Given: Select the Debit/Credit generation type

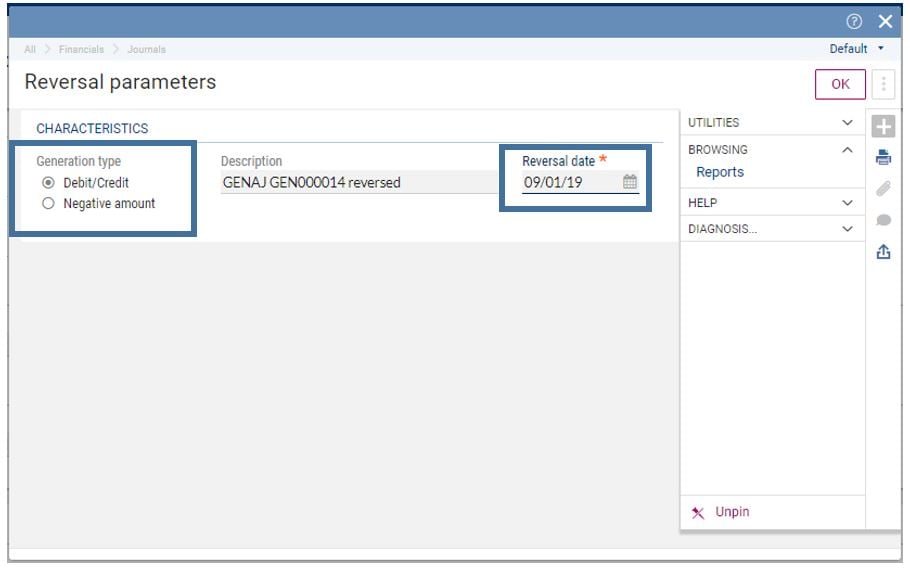Looking at the screenshot, I should [48, 183].
